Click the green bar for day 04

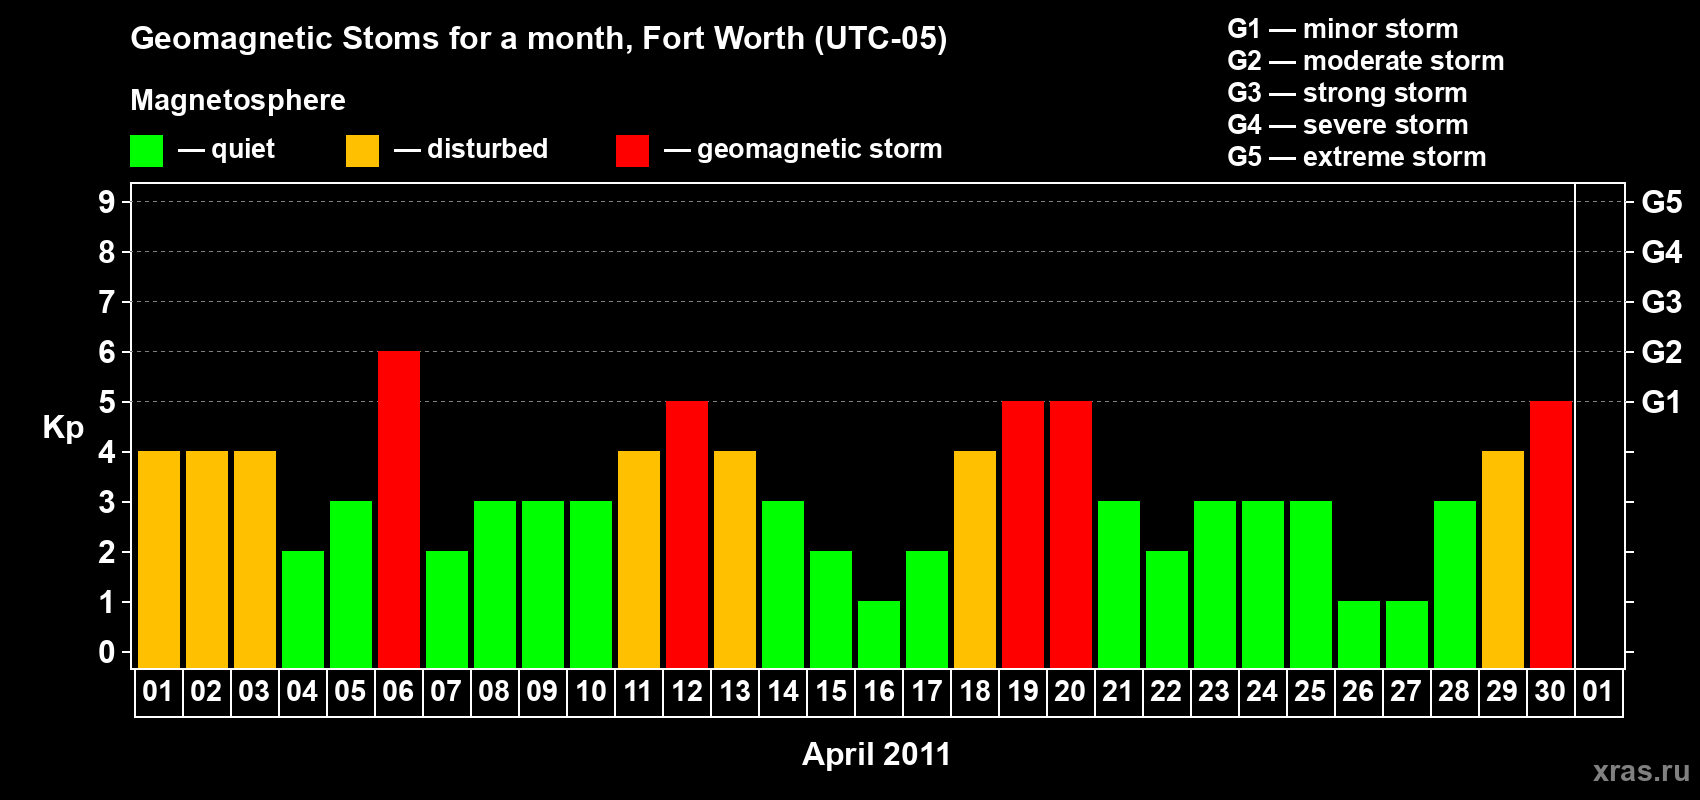coord(303,609)
